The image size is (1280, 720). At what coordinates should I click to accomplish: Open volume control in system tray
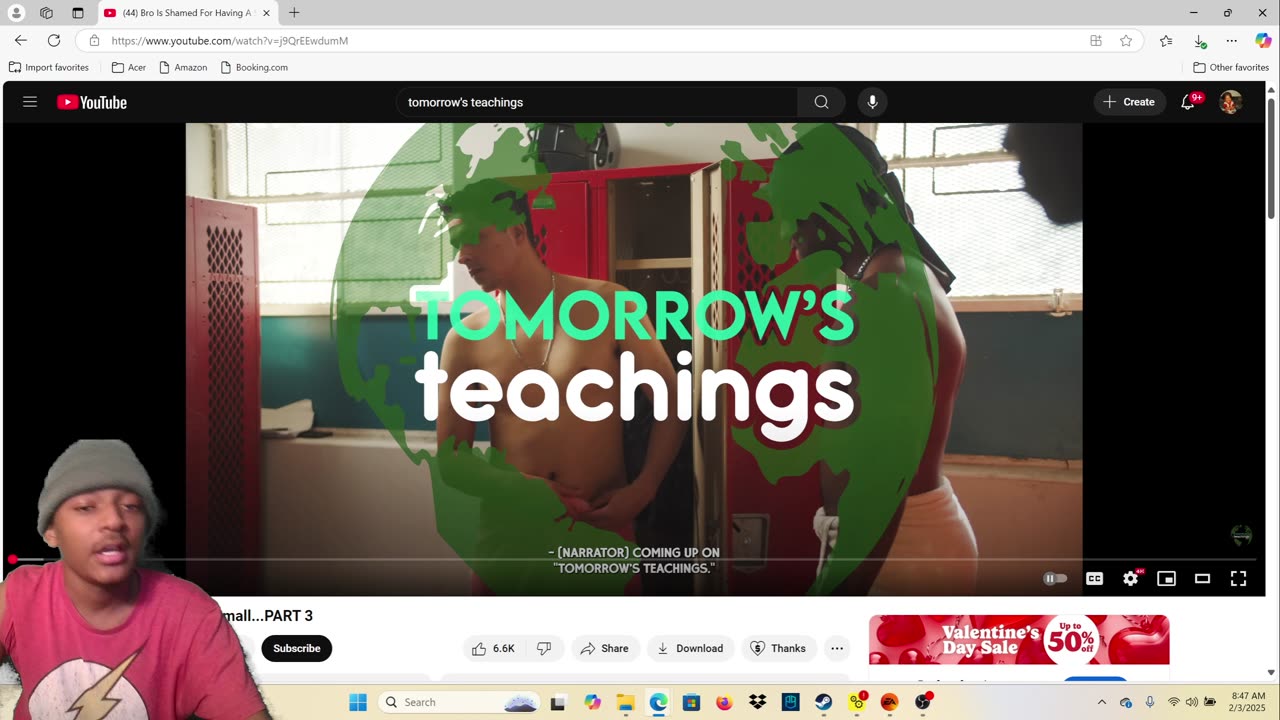coord(1191,702)
